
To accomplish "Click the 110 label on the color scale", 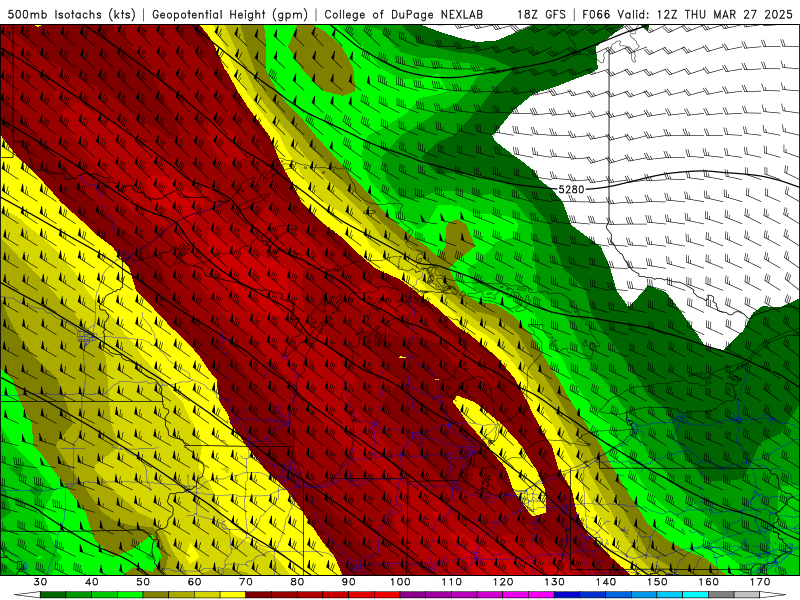I will pyautogui.click(x=452, y=582).
